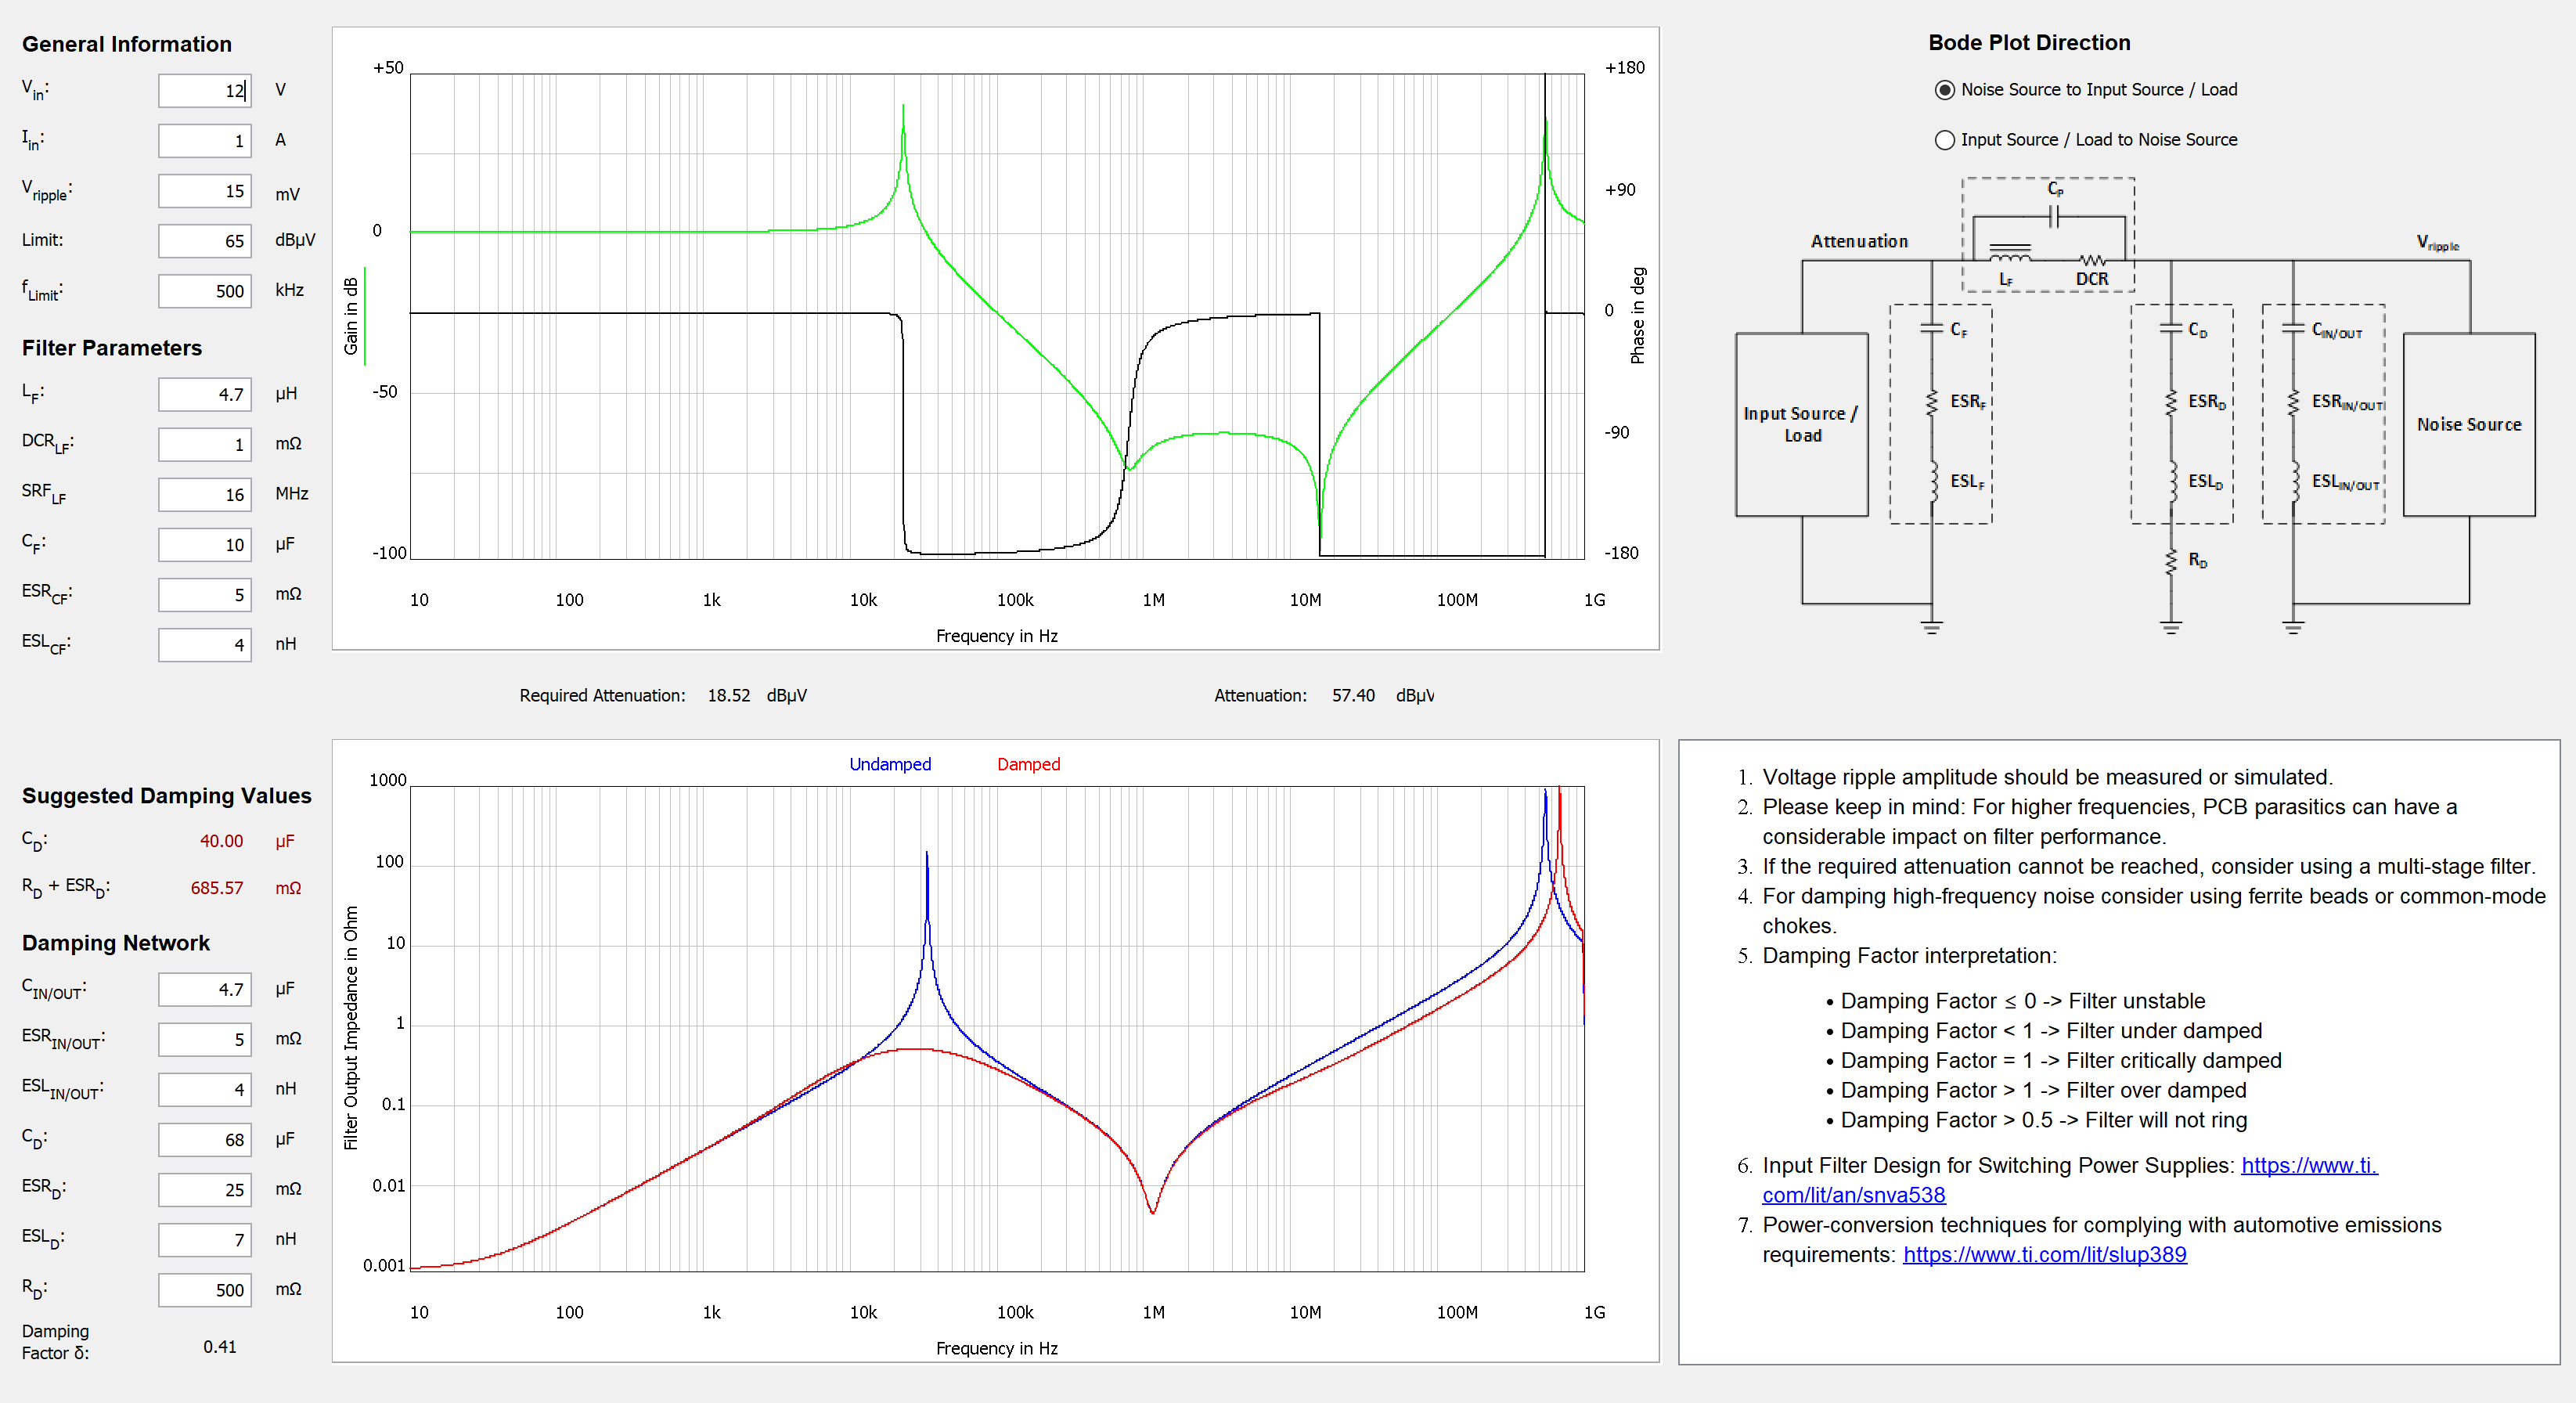Click the Undamped legend label
Image resolution: width=2576 pixels, height=1403 pixels.
(890, 764)
